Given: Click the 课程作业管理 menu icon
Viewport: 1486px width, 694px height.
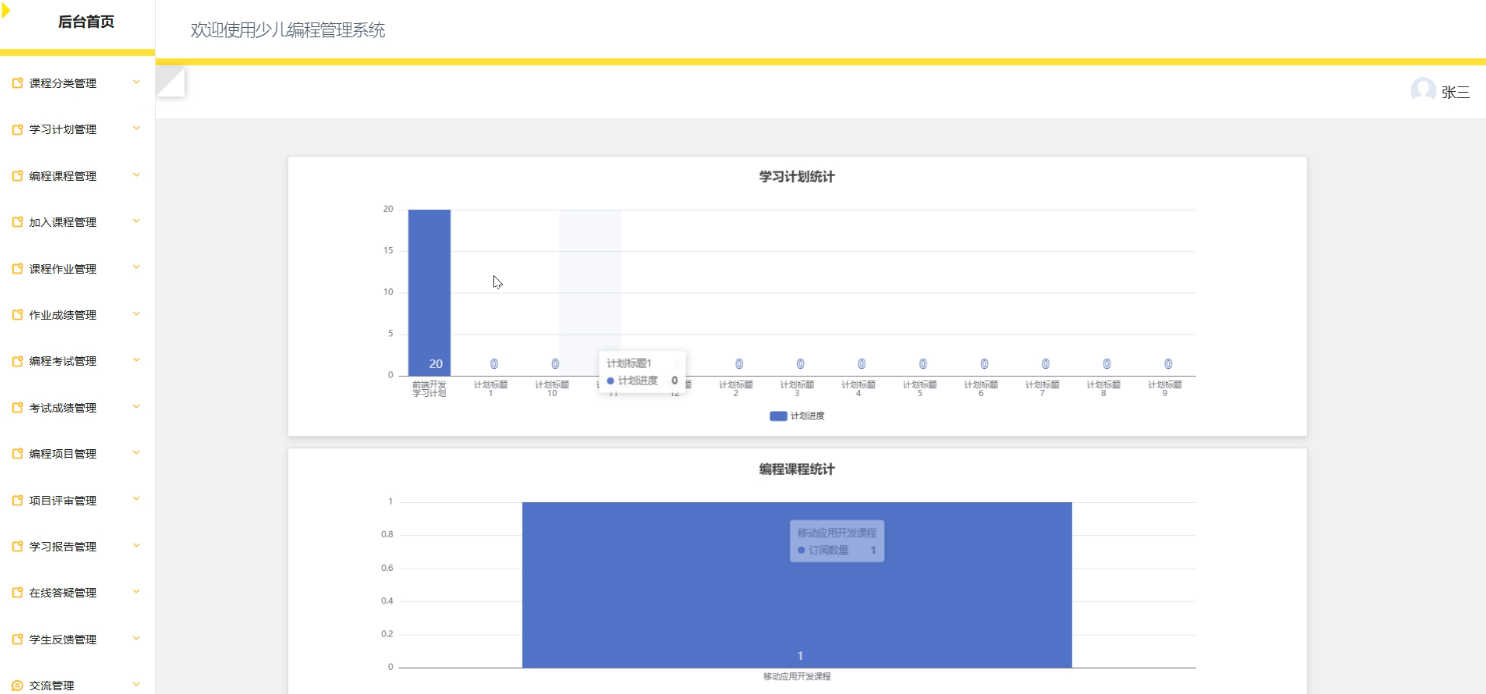Looking at the screenshot, I should tap(17, 269).
